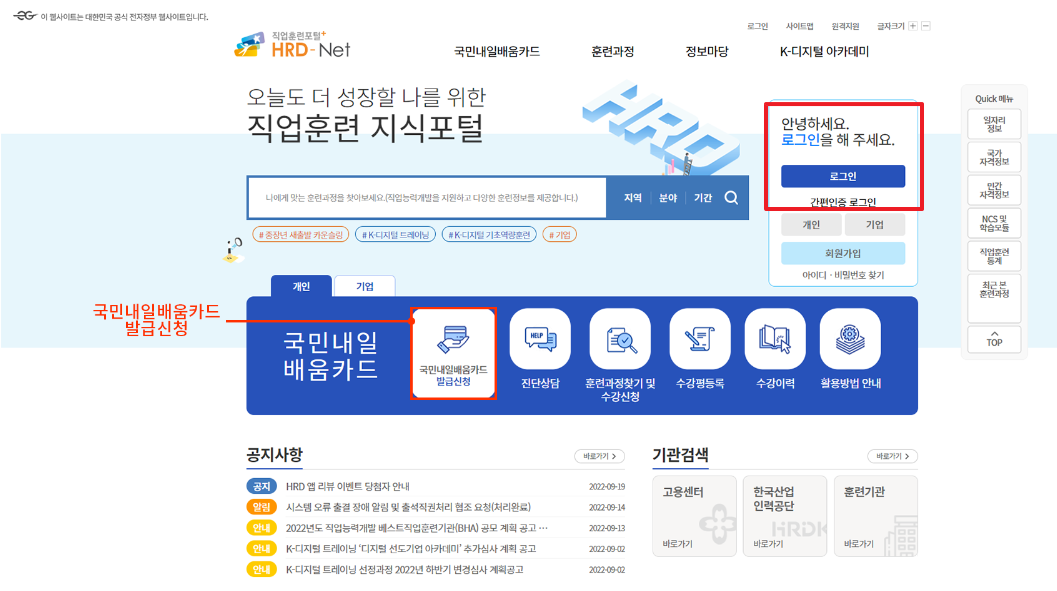Open Quick menu 민간 자격정보

(x=994, y=190)
